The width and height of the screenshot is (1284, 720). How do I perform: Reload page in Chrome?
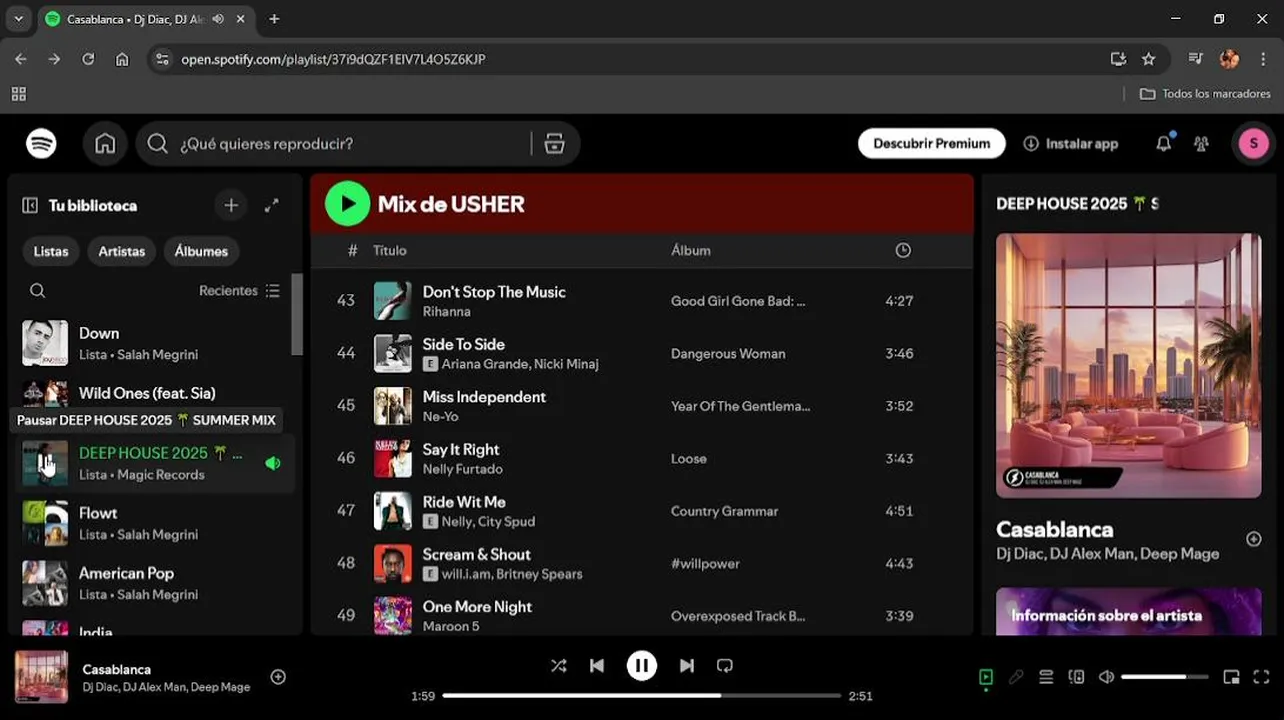88,59
